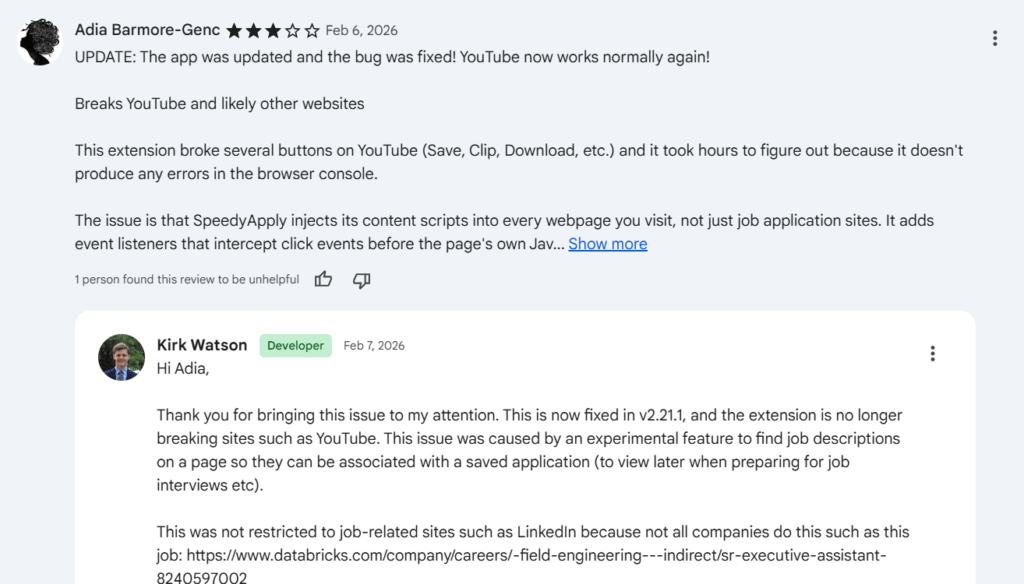The width and height of the screenshot is (1024, 584).
Task: Click the thumbs up icon on Adia's review
Action: point(323,280)
